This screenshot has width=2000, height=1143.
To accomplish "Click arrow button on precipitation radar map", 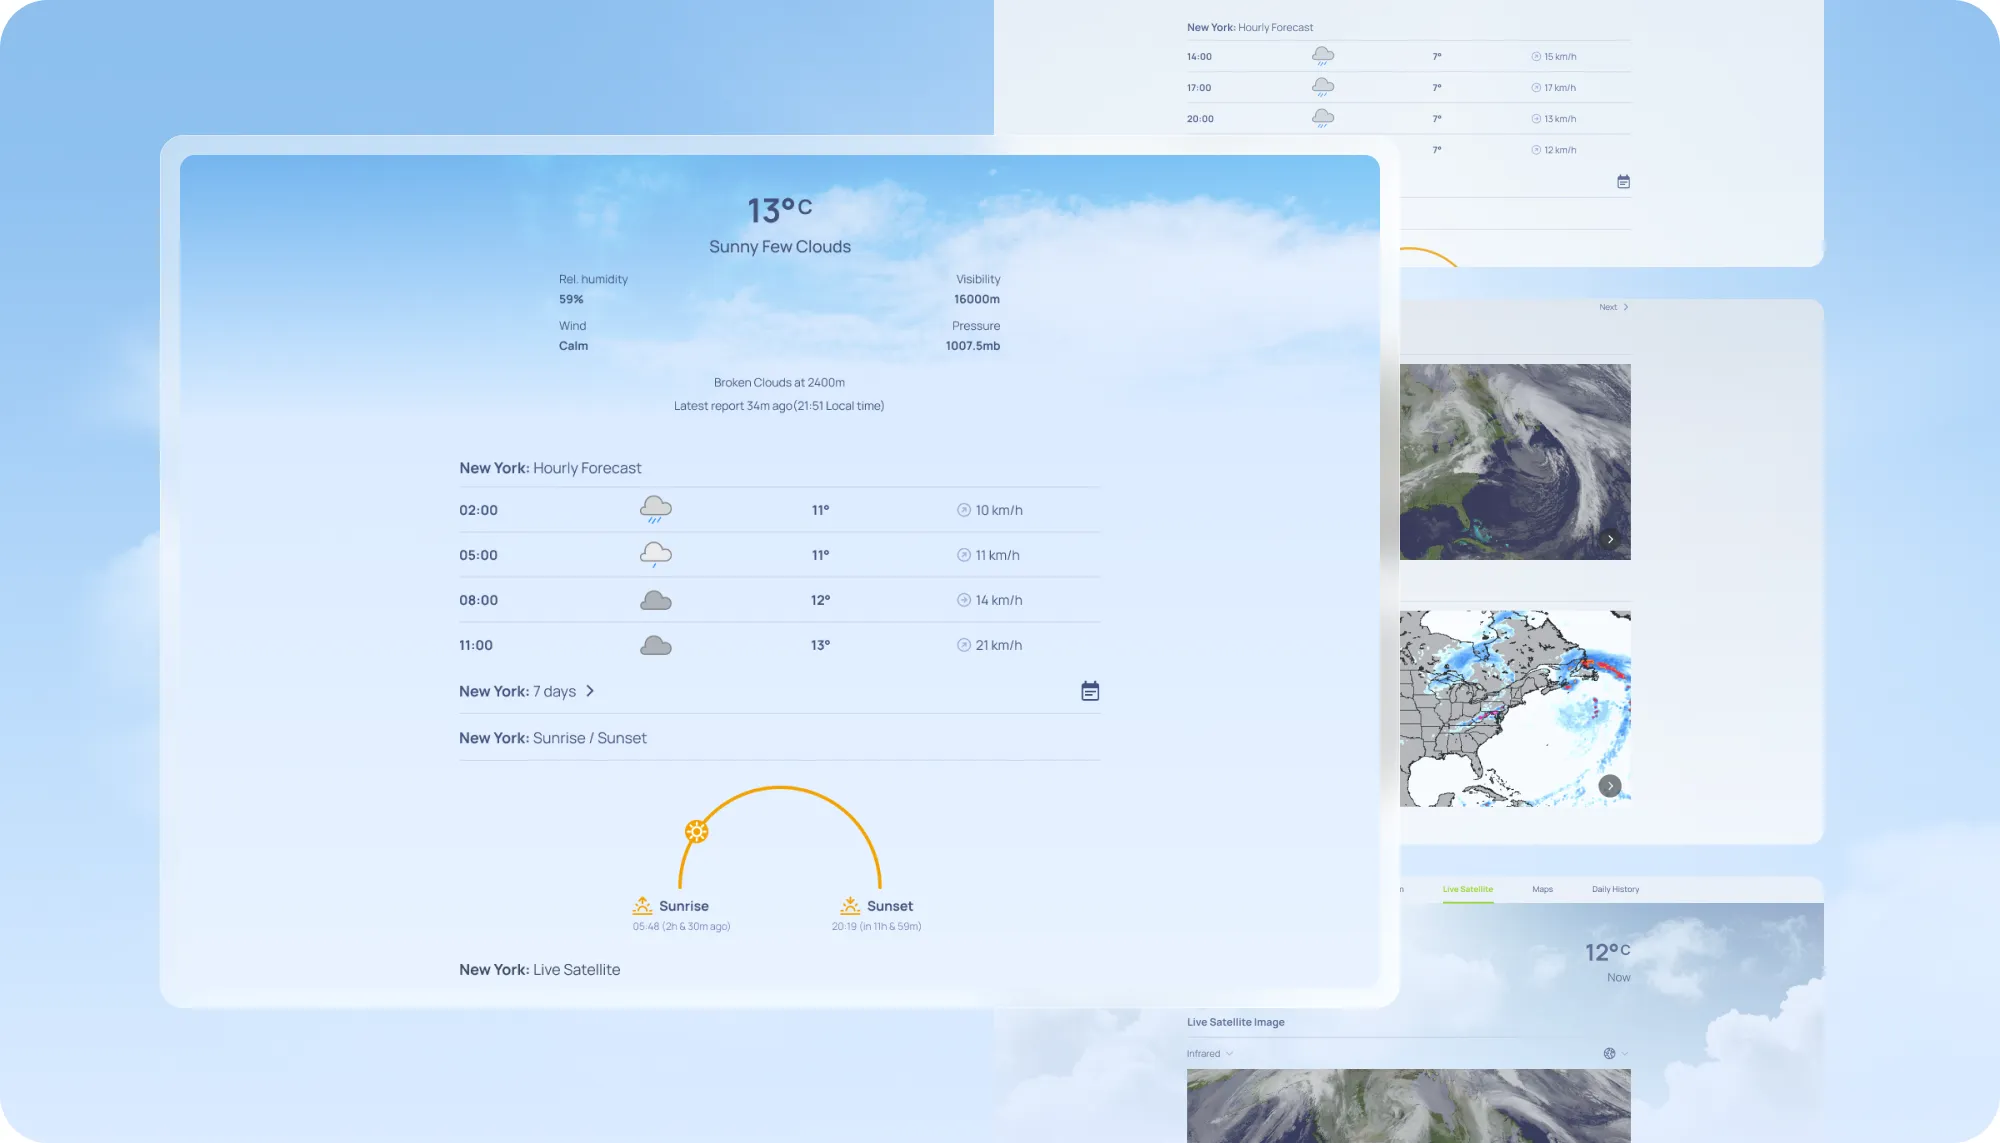I will click(x=1609, y=786).
